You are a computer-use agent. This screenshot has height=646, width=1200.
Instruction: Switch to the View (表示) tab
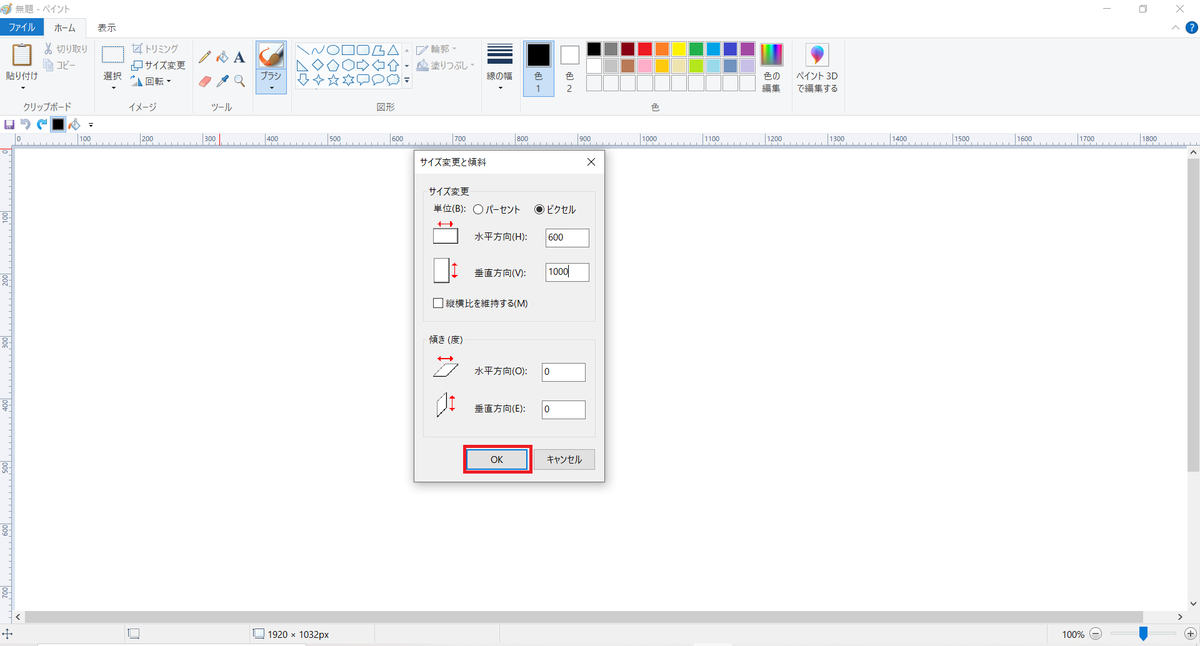click(x=106, y=28)
